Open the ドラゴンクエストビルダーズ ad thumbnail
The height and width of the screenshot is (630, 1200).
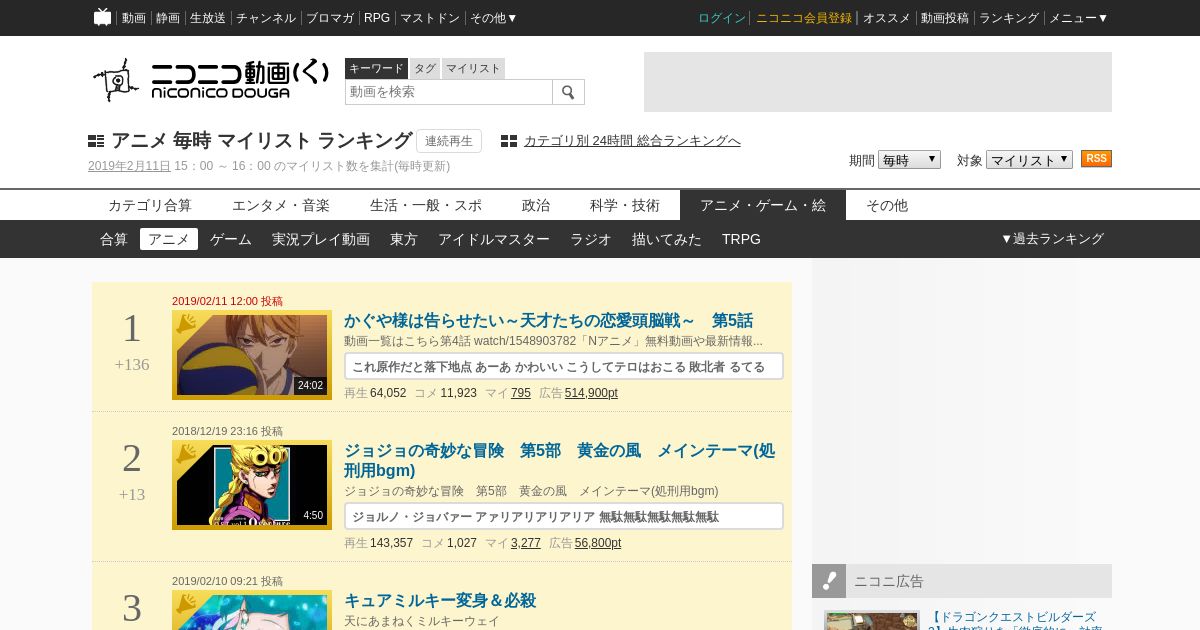[x=871, y=621]
